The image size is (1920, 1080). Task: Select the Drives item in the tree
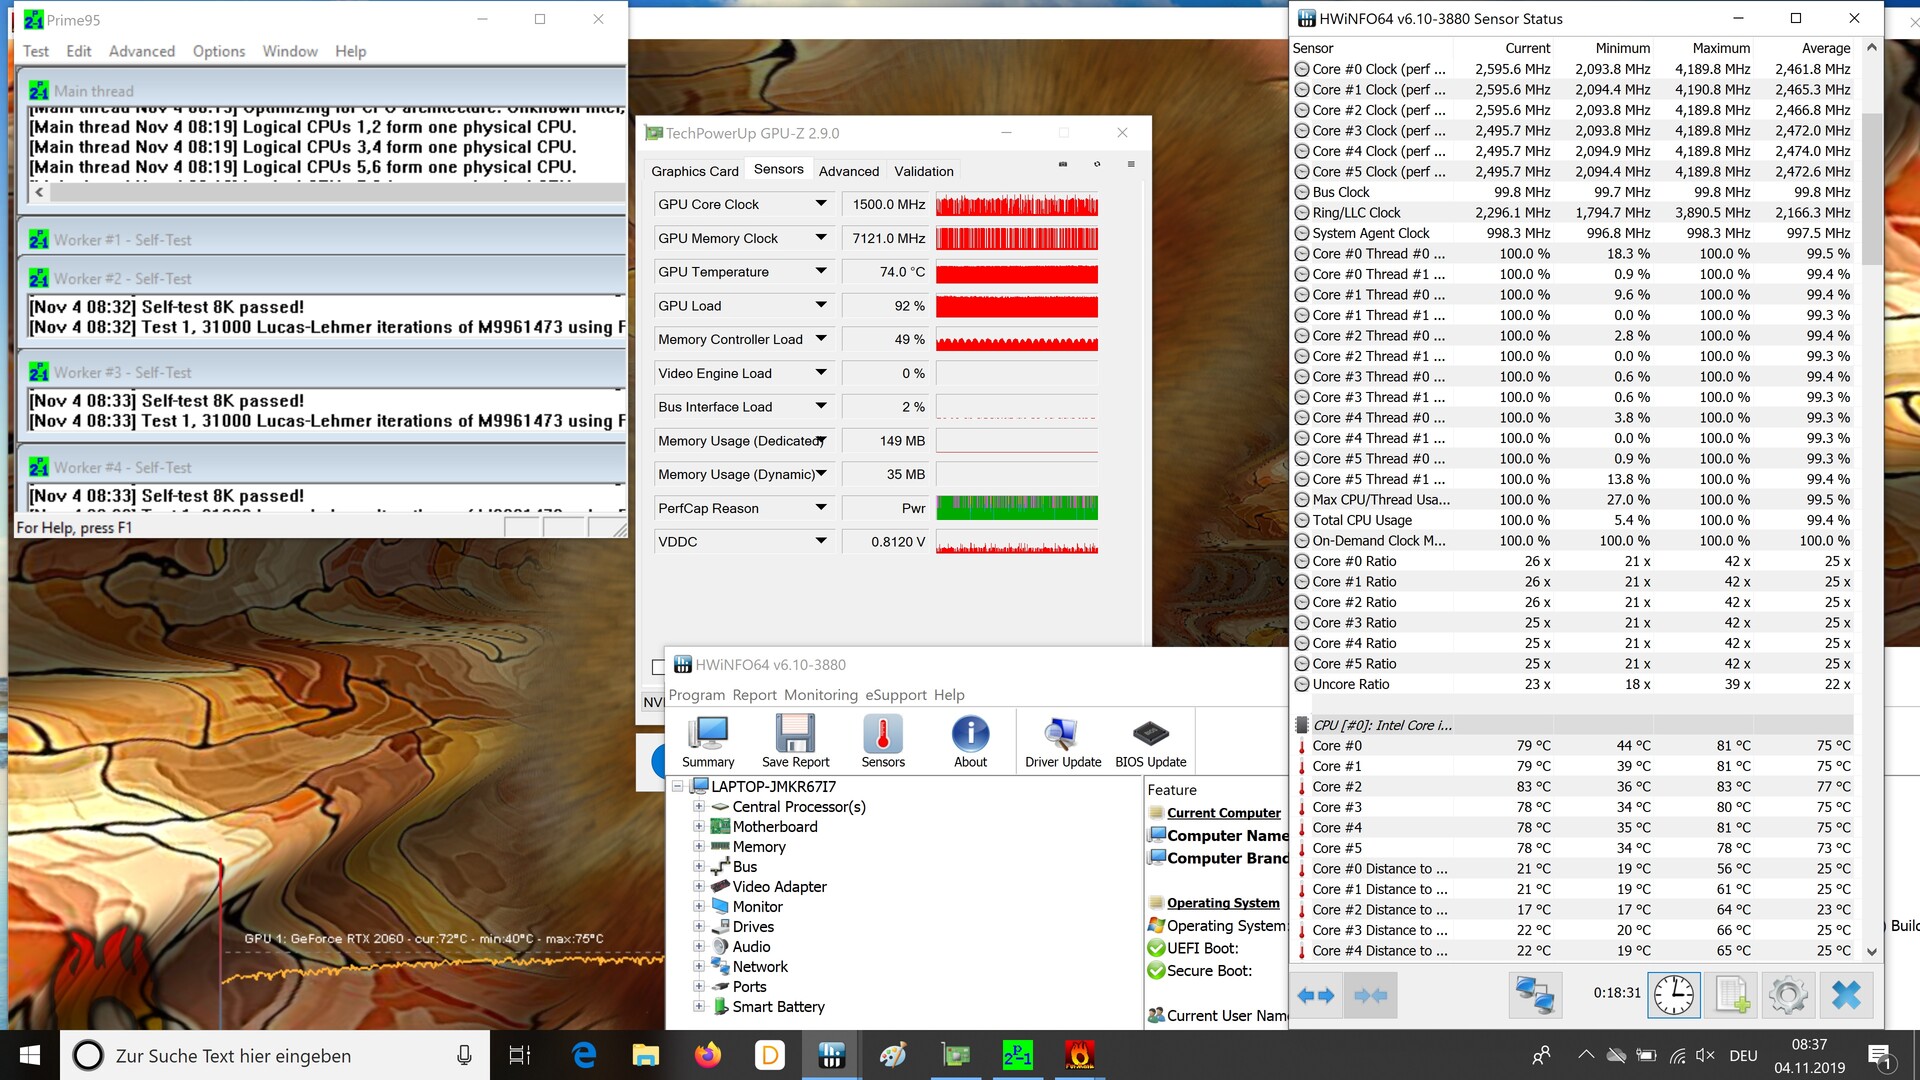pos(753,927)
